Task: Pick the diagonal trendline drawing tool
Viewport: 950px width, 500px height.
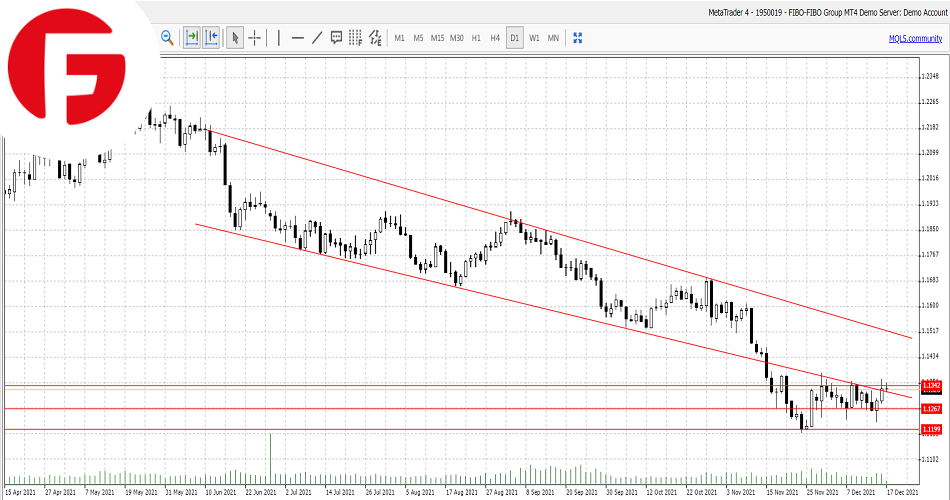Action: tap(317, 38)
